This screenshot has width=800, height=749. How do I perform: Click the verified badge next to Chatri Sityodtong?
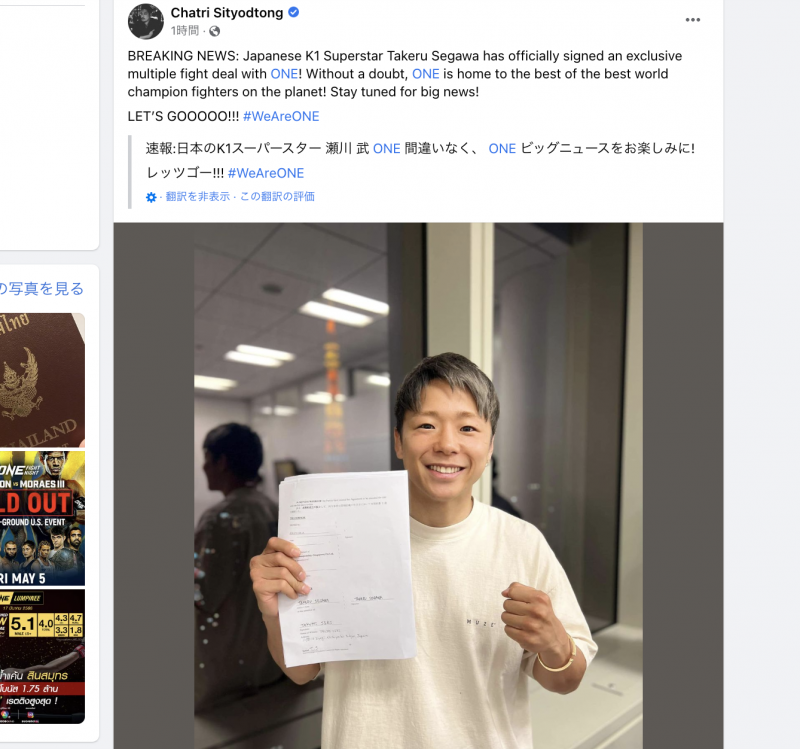(x=294, y=12)
